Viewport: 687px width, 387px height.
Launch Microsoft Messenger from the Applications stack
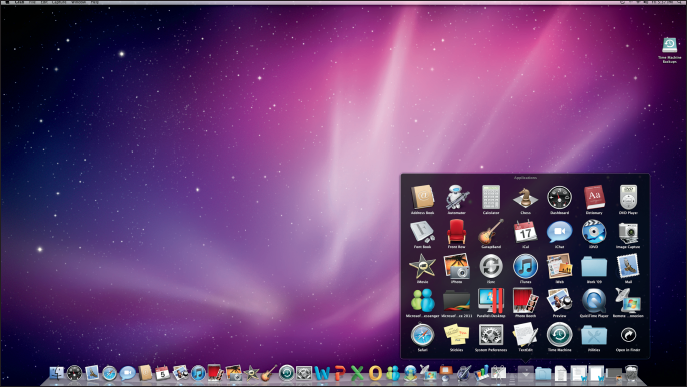422,300
